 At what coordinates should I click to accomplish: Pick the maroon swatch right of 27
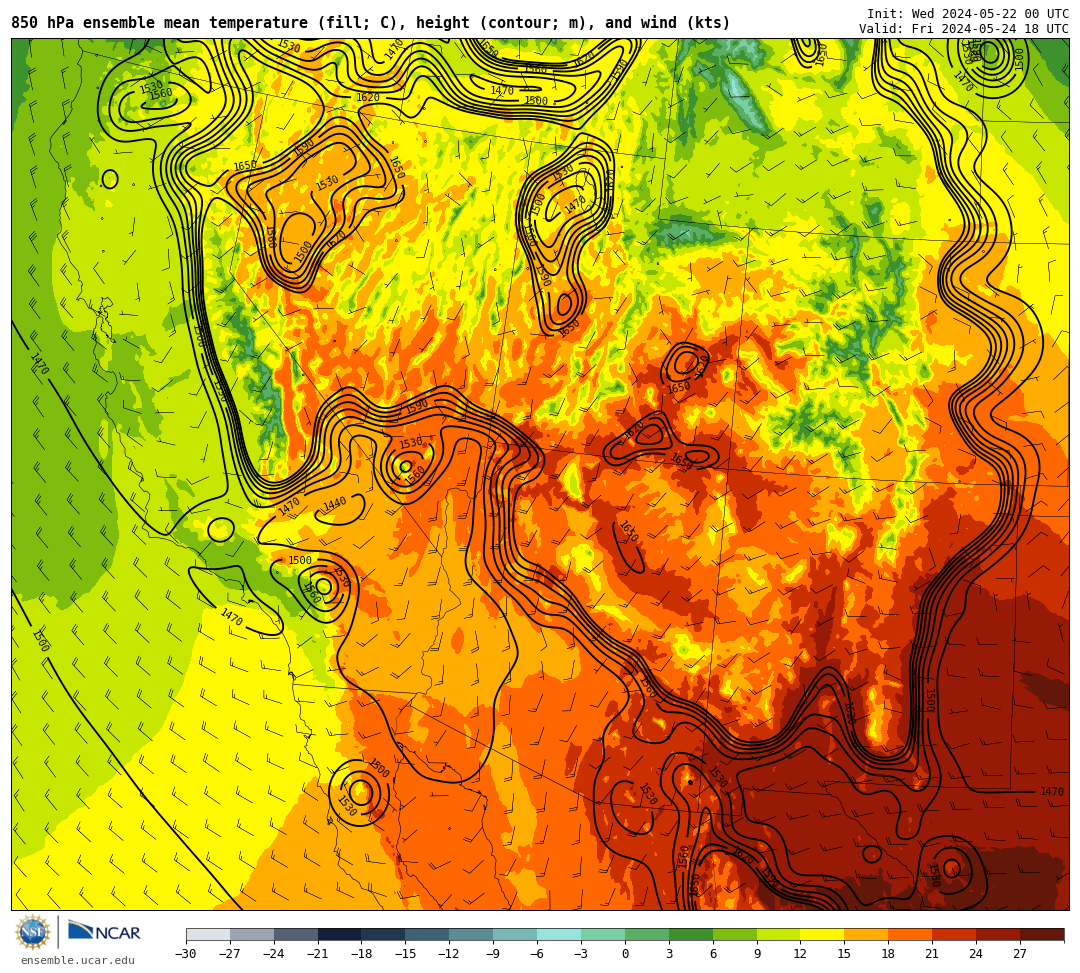pyautogui.click(x=1042, y=934)
